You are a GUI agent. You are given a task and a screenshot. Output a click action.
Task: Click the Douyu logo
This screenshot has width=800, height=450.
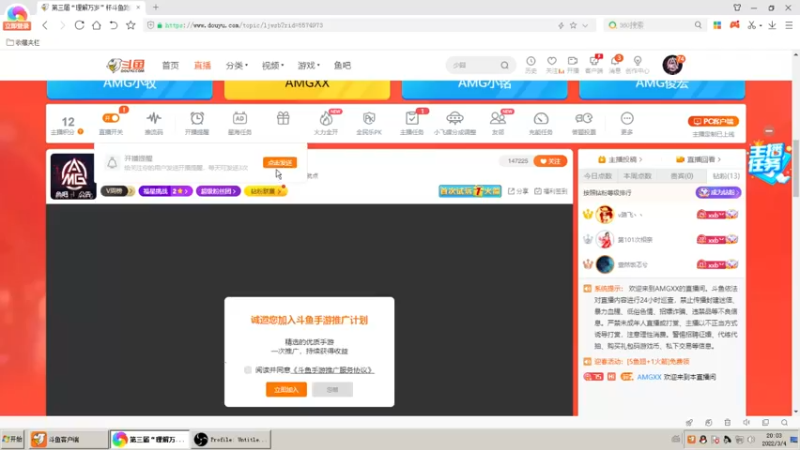coord(126,65)
